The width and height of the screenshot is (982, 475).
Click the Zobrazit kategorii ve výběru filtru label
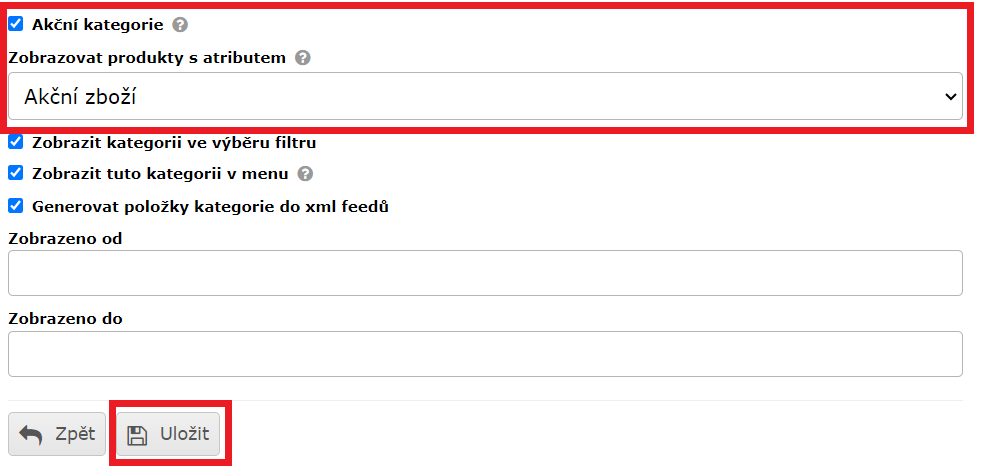174,143
